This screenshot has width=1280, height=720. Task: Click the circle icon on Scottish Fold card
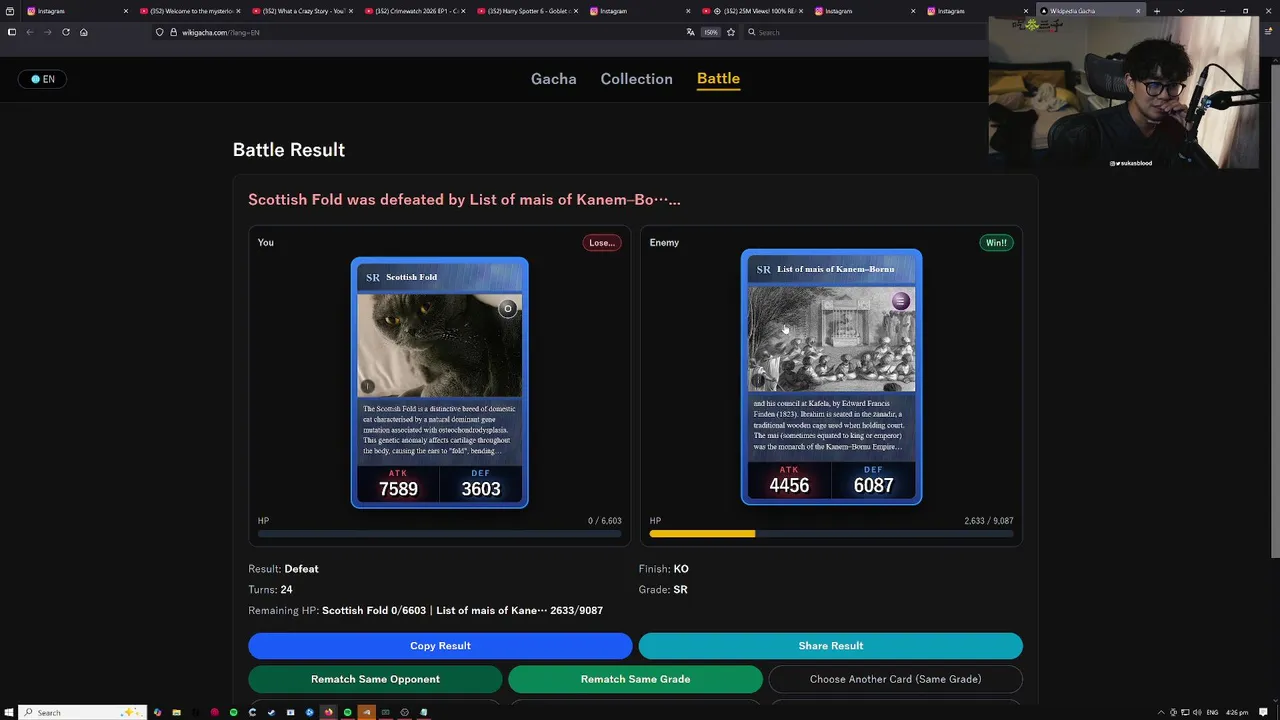(x=507, y=309)
